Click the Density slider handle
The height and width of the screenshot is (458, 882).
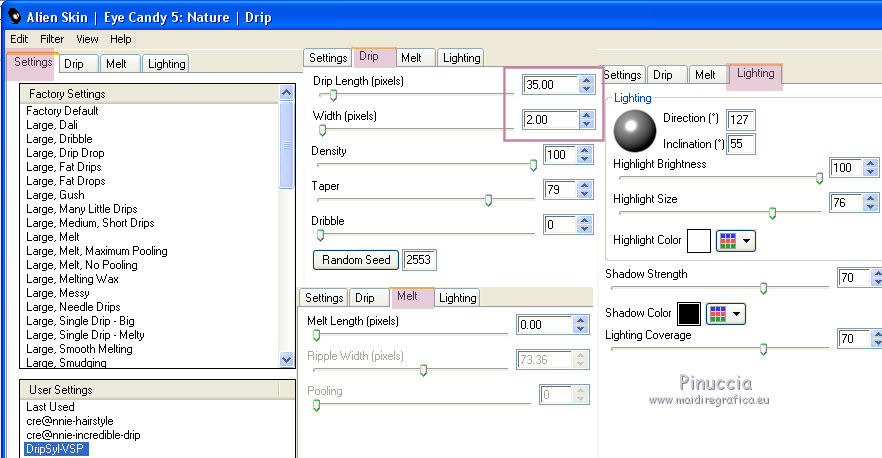[x=533, y=165]
